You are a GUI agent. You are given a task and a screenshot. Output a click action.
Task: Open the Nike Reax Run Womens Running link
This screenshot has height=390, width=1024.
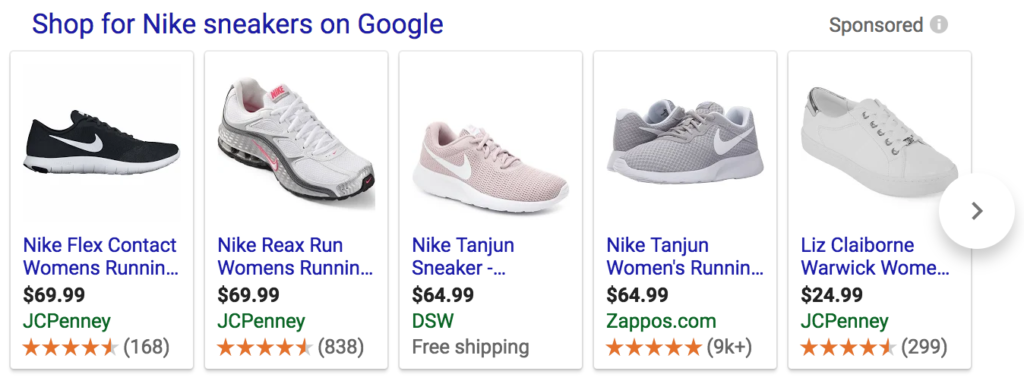pyautogui.click(x=295, y=257)
